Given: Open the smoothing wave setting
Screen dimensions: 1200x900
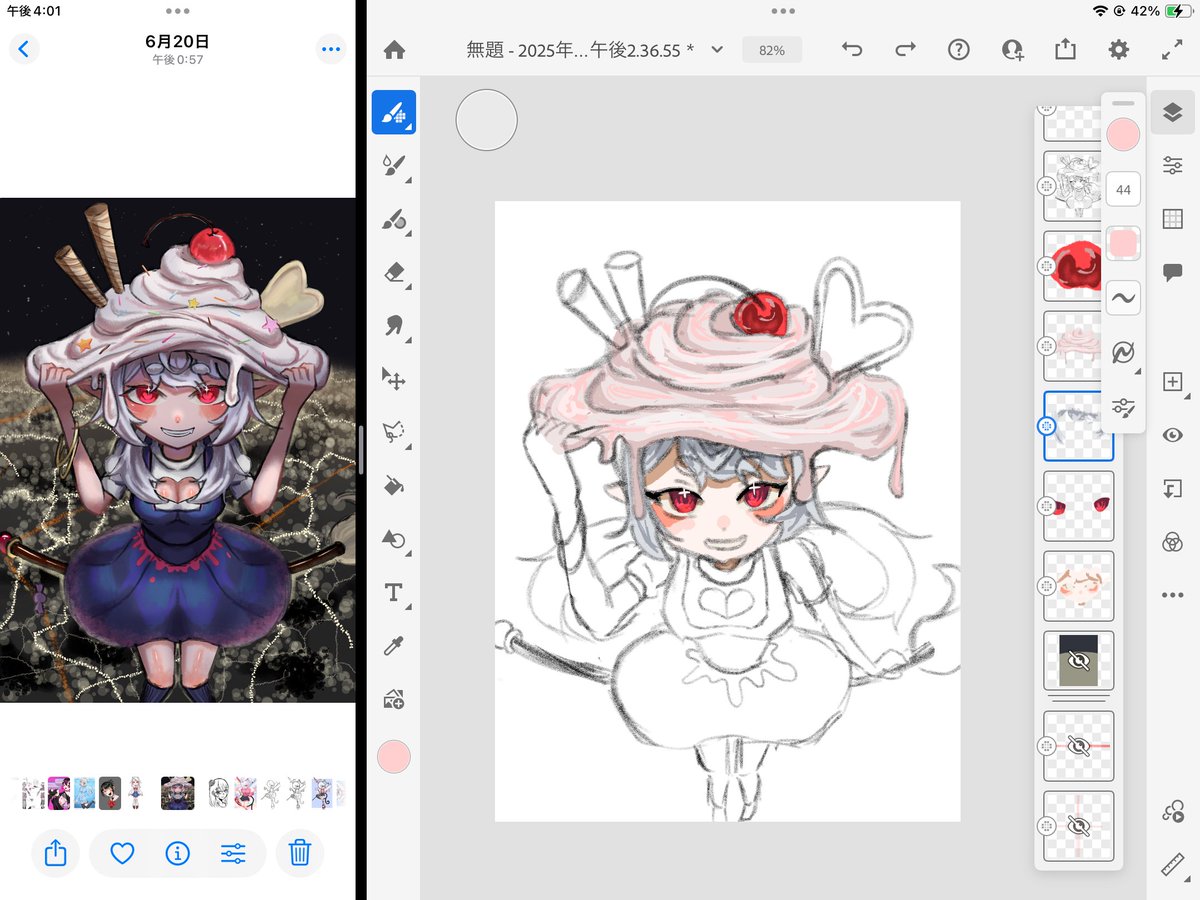Looking at the screenshot, I should [1123, 298].
